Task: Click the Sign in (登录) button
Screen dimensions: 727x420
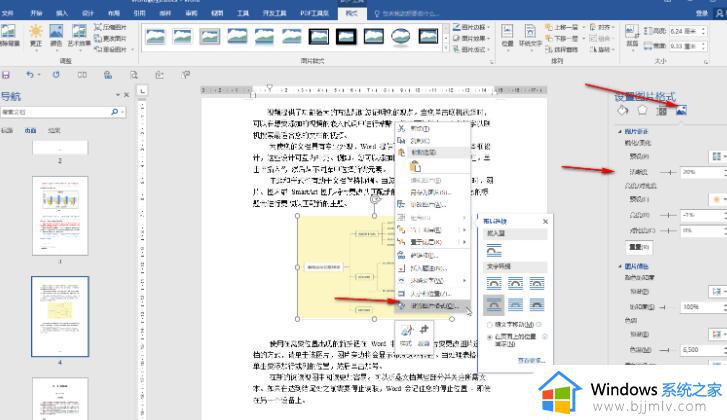Action: [x=701, y=13]
